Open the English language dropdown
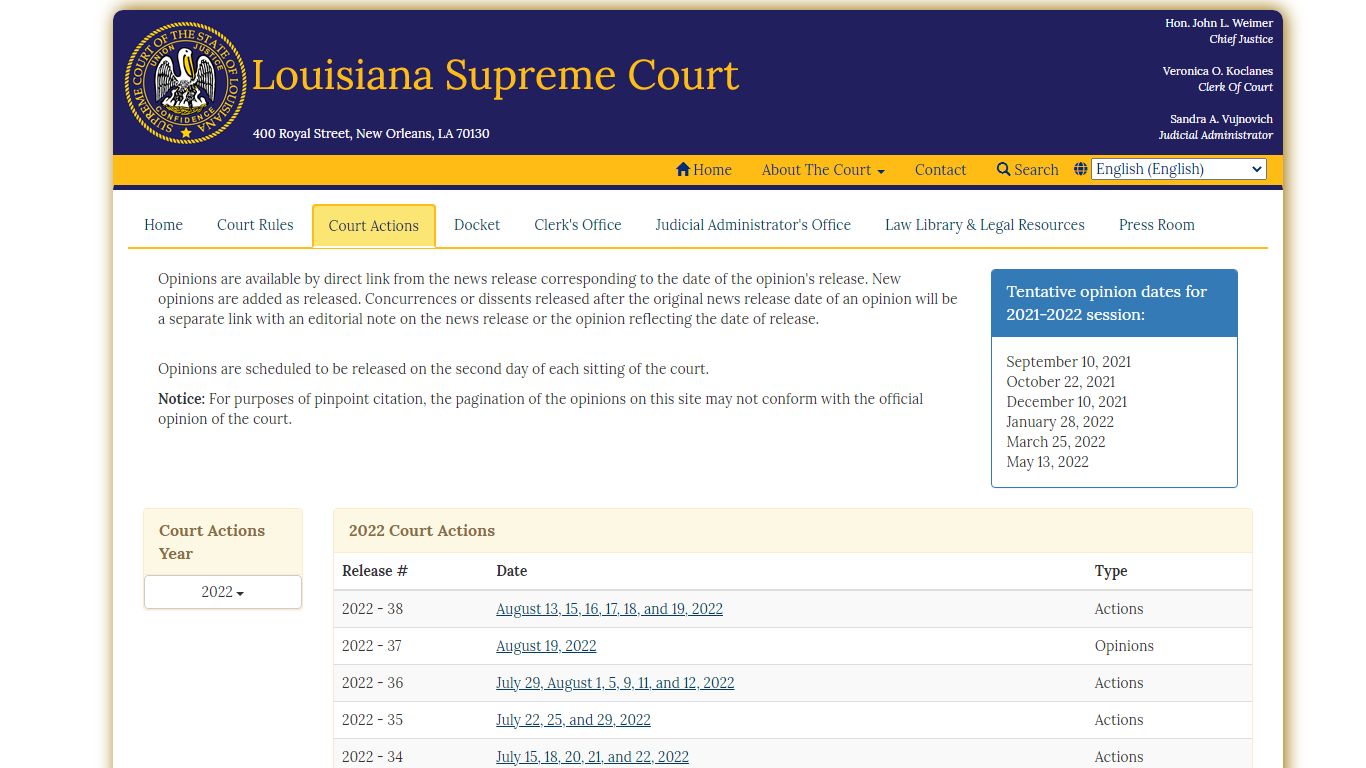The width and height of the screenshot is (1366, 768). (1179, 169)
